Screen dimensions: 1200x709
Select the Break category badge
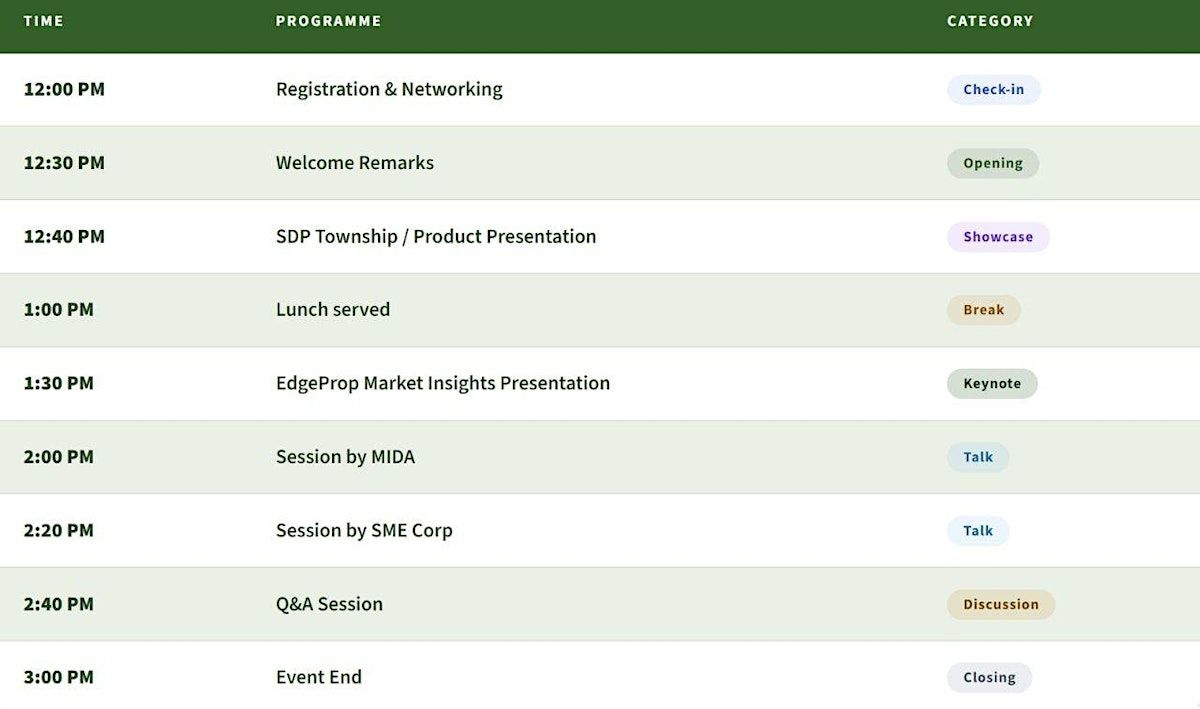(983, 310)
